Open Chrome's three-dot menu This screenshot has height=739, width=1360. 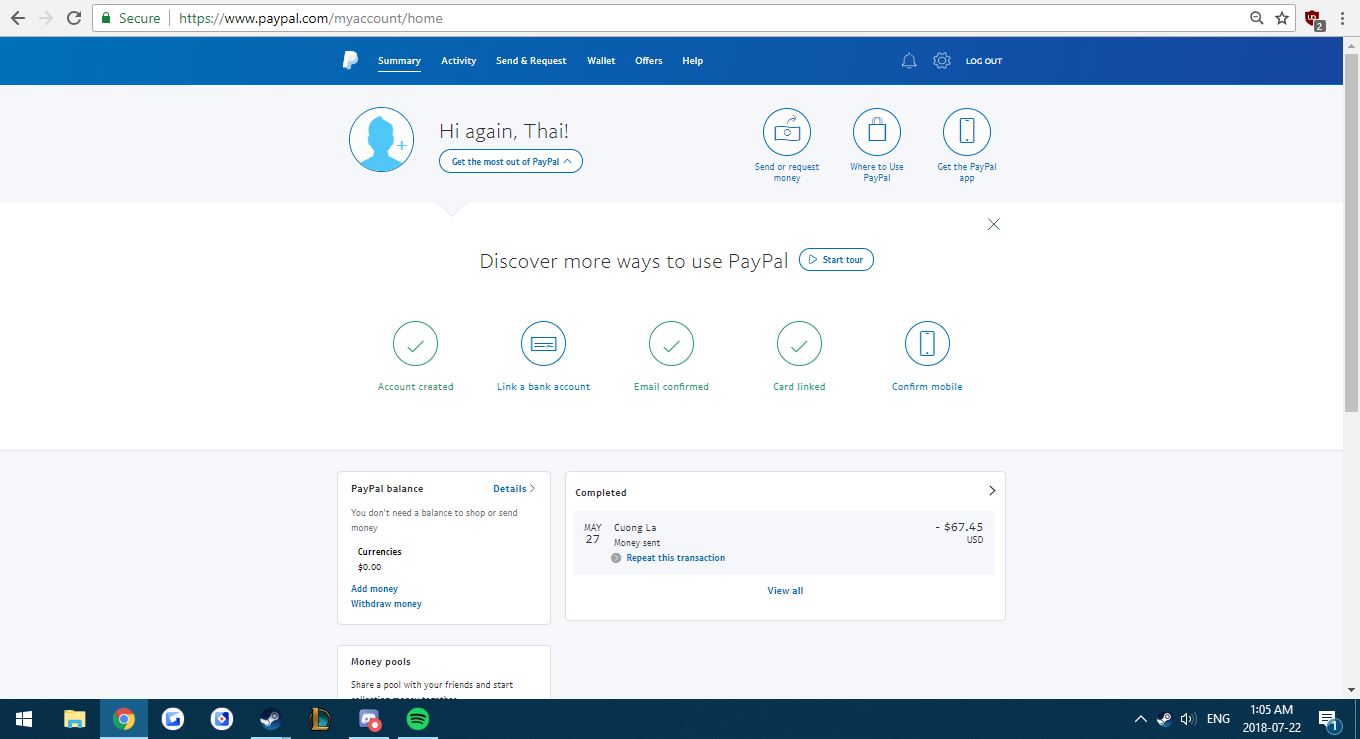click(x=1342, y=18)
